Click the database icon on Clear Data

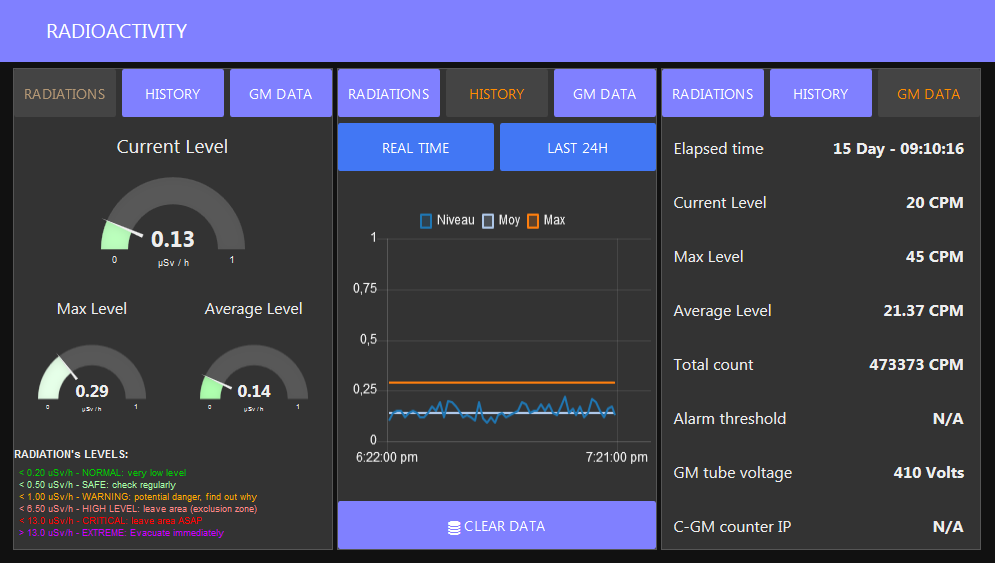[454, 527]
